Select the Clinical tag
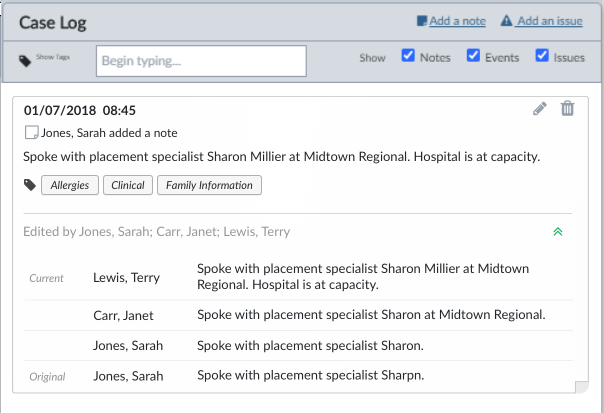This screenshot has width=604, height=413. point(128,185)
